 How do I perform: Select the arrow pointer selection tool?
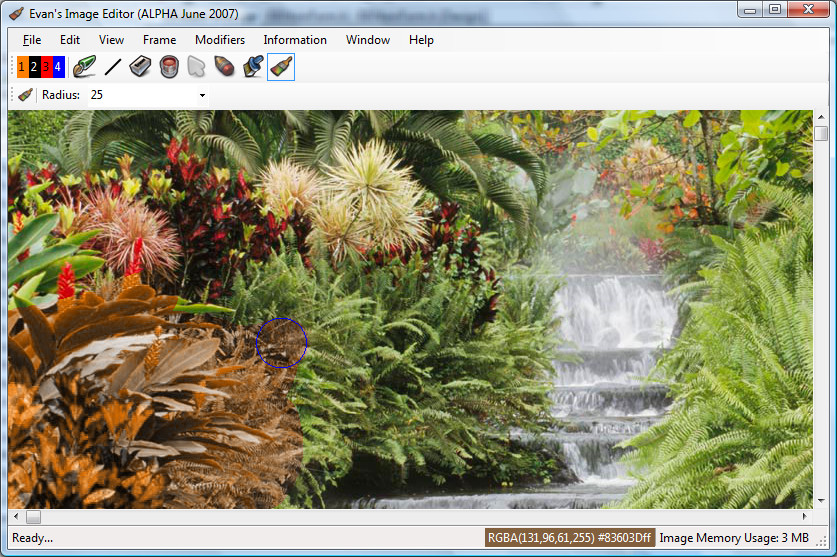click(196, 67)
